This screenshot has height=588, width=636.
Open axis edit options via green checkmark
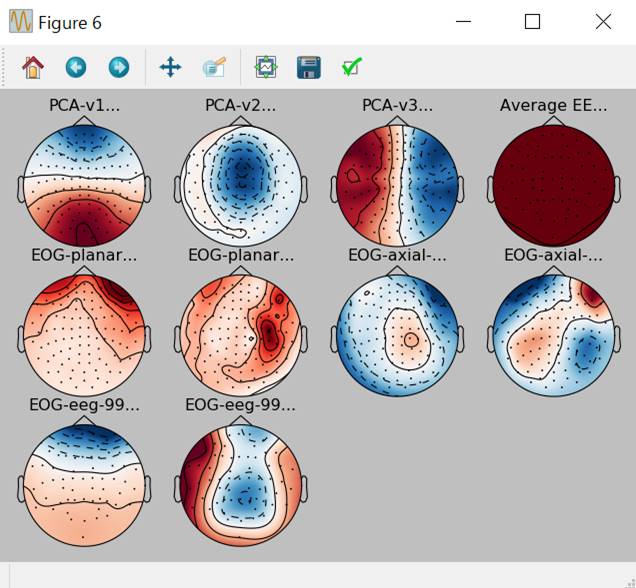click(351, 68)
